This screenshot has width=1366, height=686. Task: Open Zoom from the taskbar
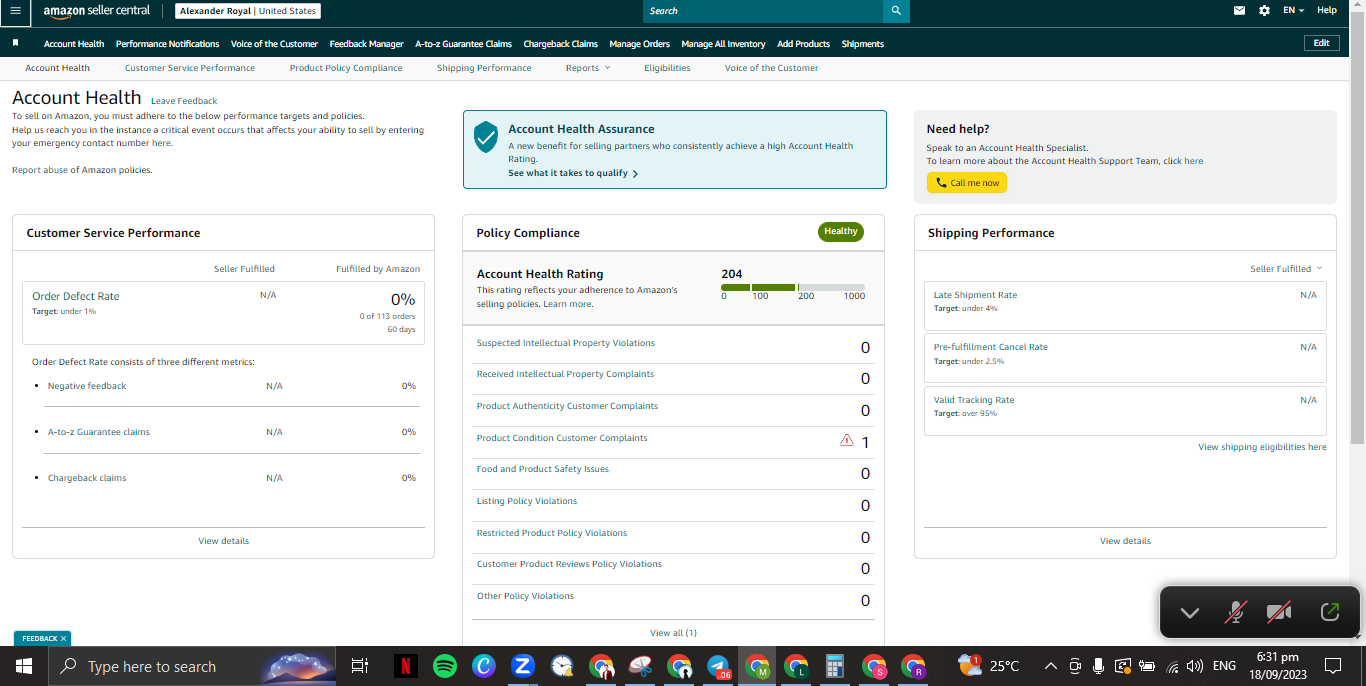(x=522, y=666)
